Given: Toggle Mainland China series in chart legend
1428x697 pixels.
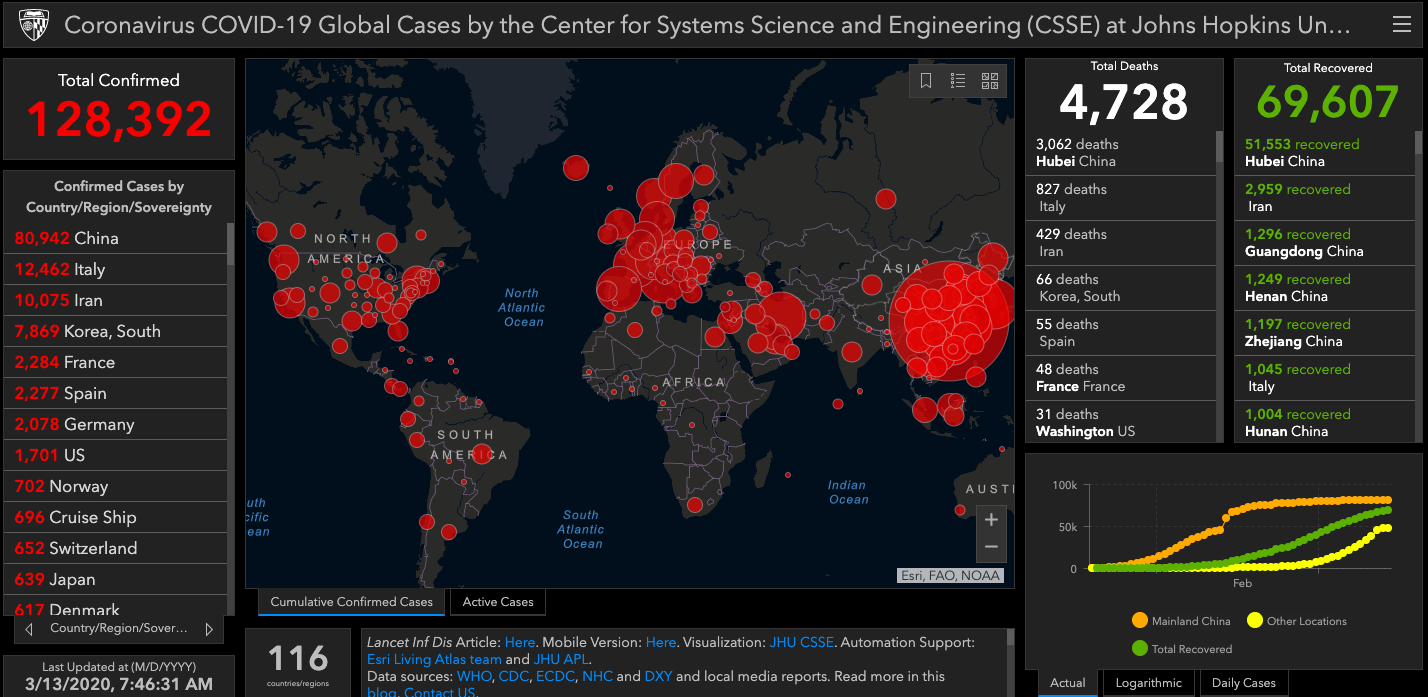Looking at the screenshot, I should tap(1180, 621).
